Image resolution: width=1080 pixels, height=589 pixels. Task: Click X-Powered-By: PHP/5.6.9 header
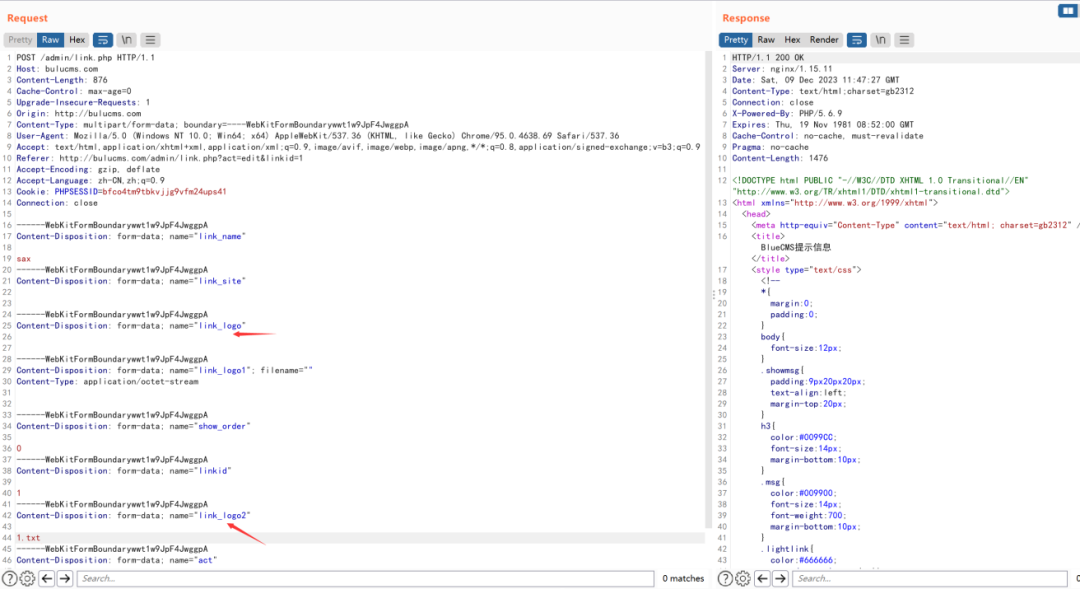(787, 114)
